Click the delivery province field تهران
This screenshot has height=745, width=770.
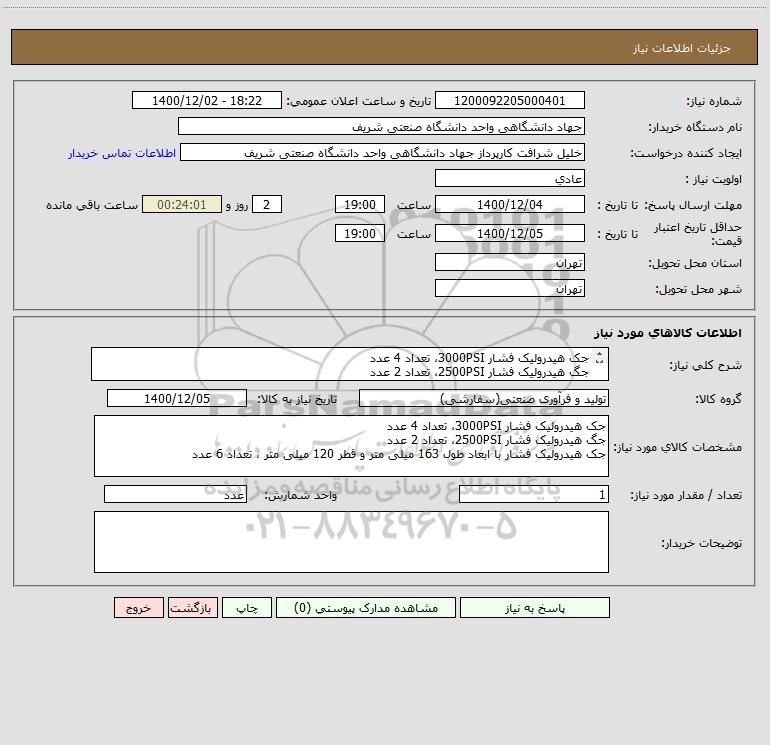(x=510, y=262)
